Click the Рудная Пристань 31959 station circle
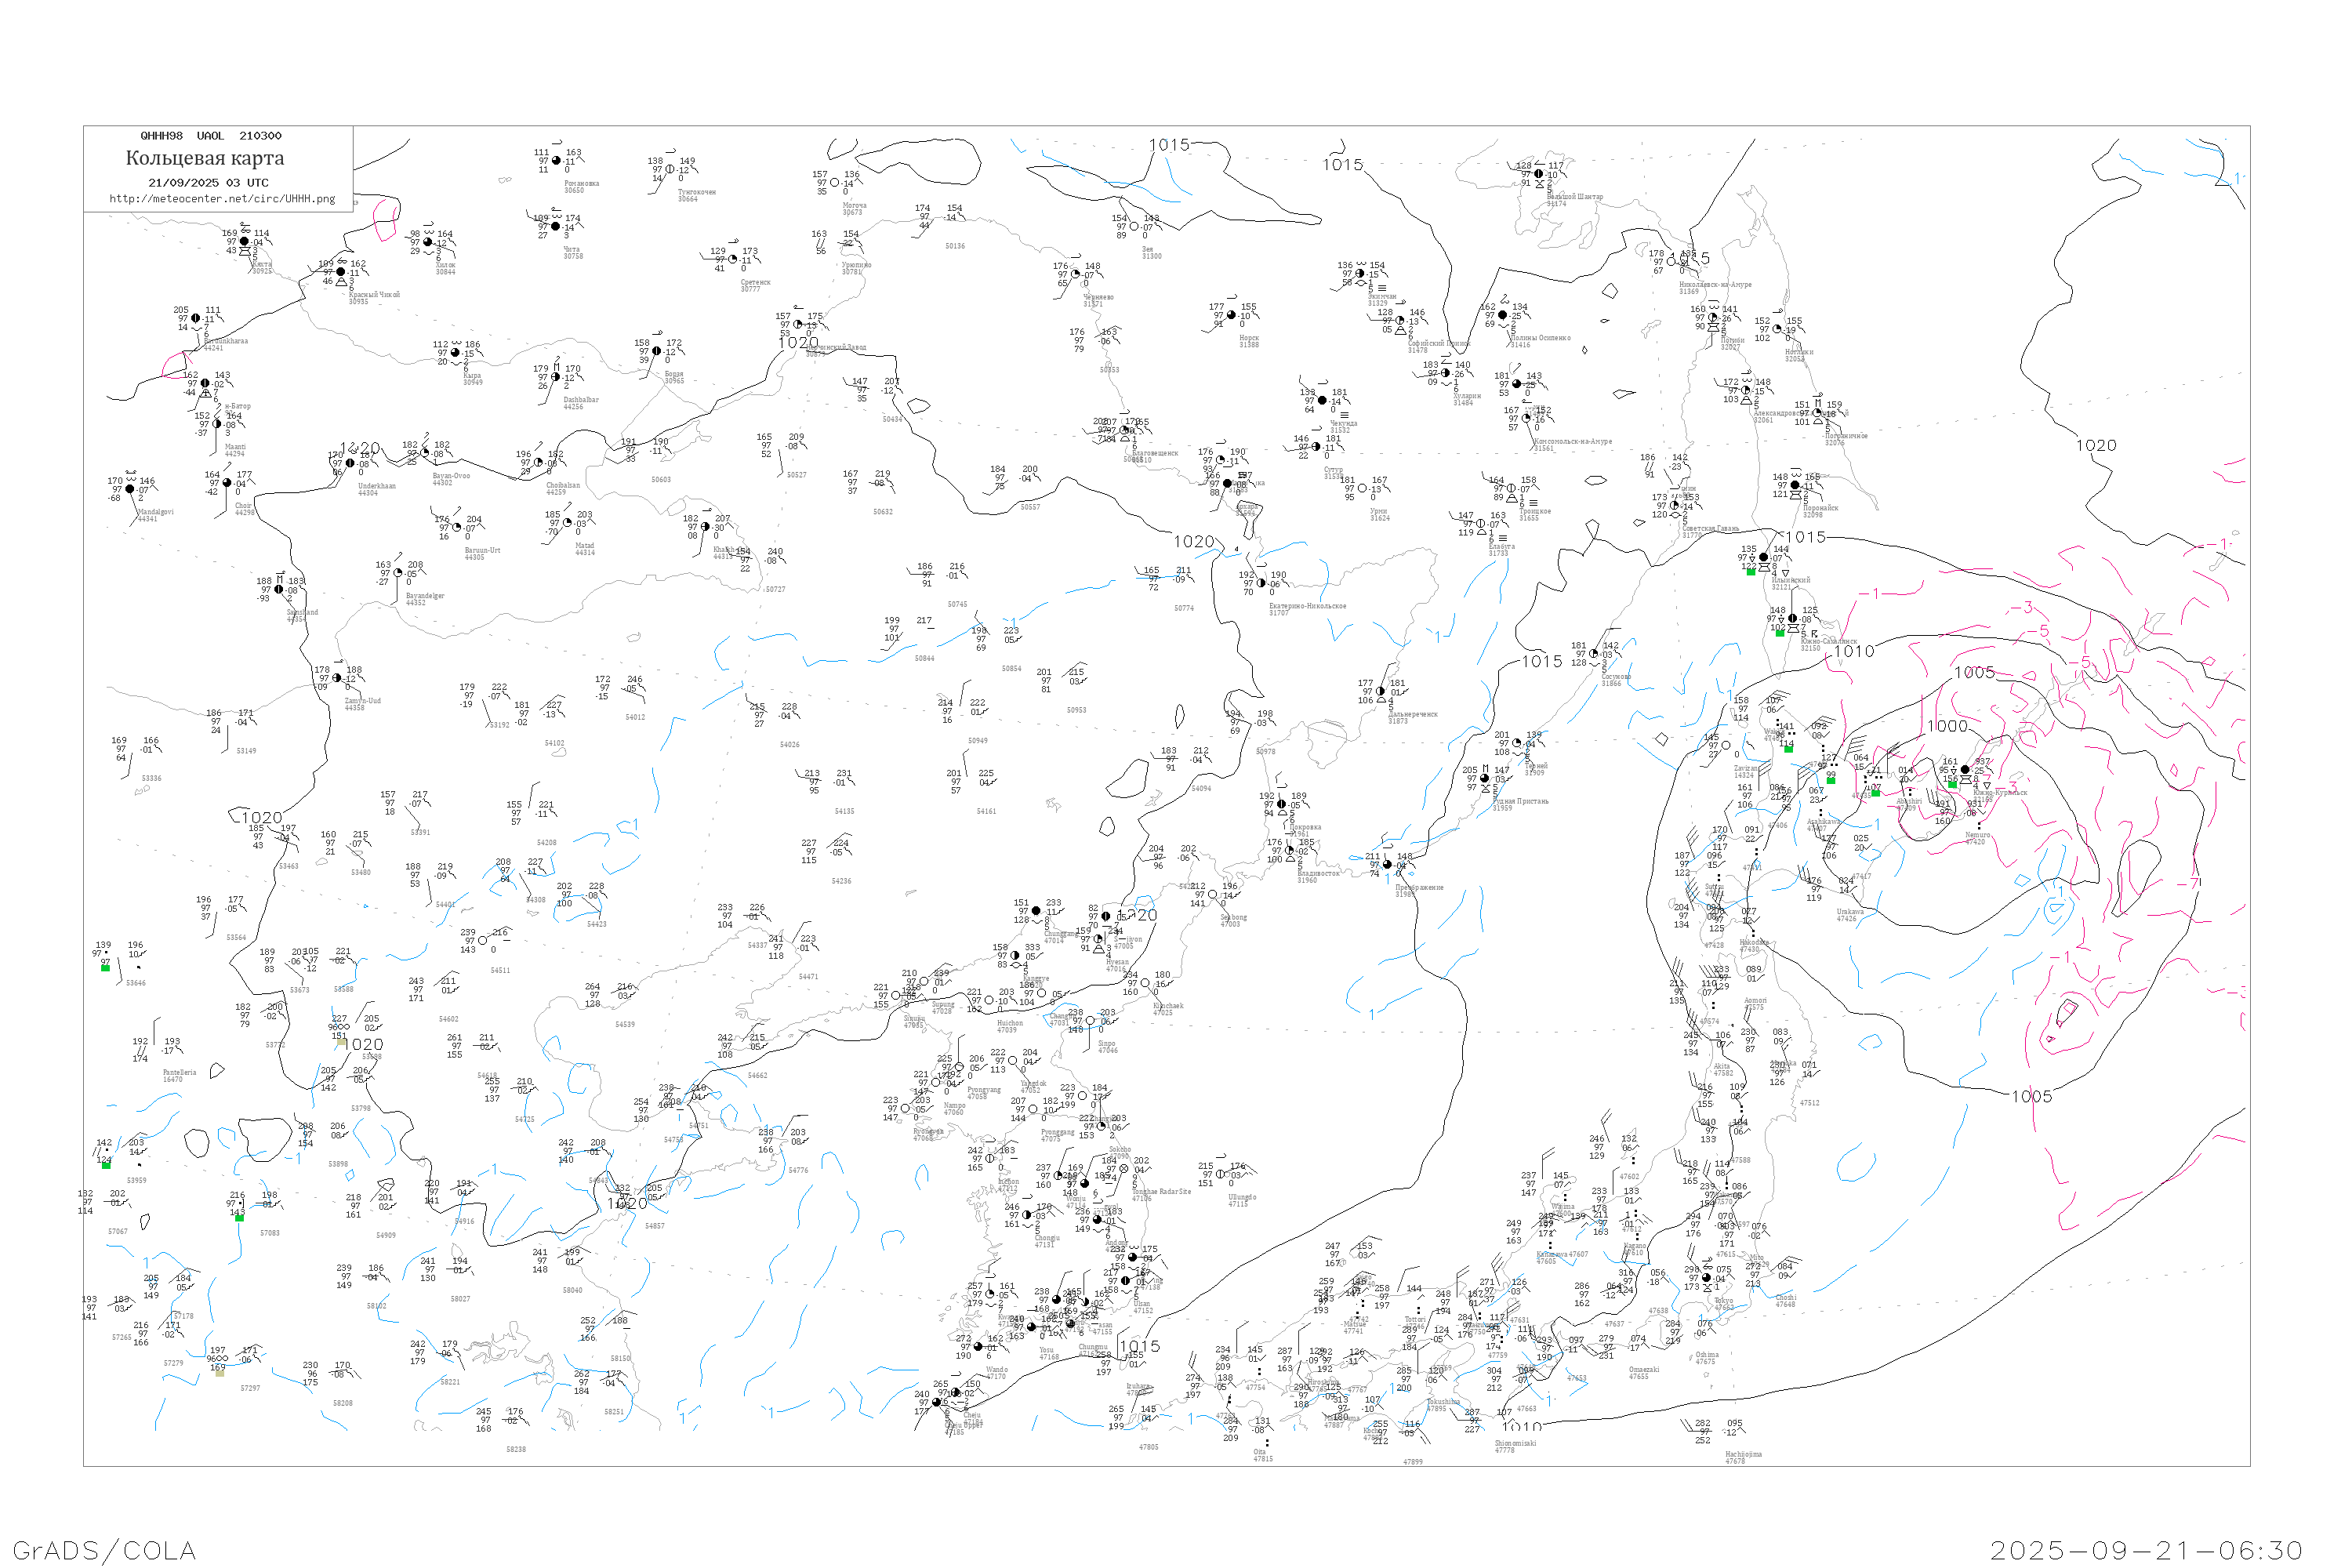This screenshot has width=2352, height=1568. click(1485, 779)
